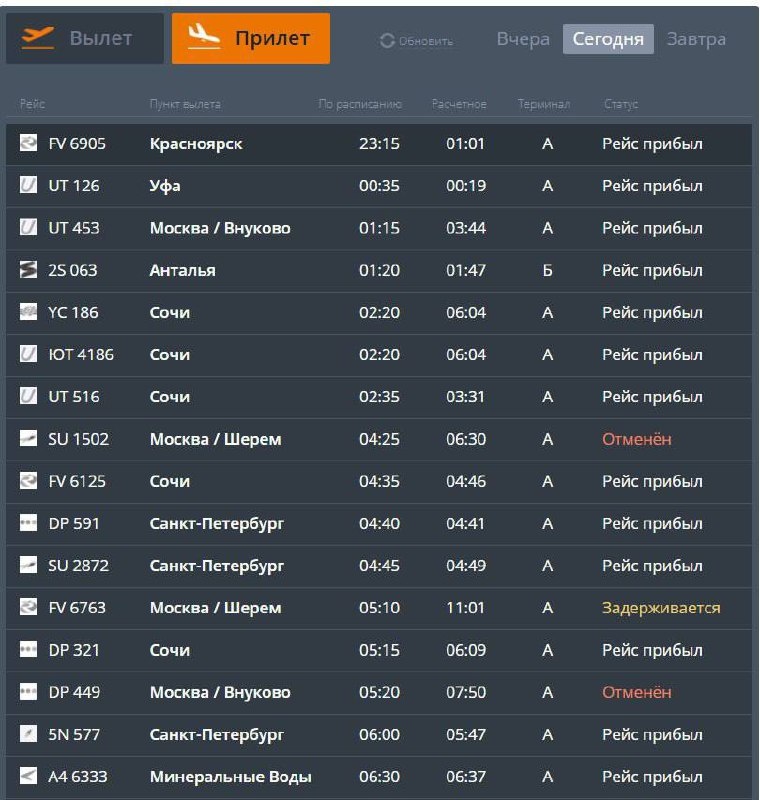This screenshot has width=760, height=800.
Task: Click scheduled time 04:35 for FV 6125
Action: click(379, 481)
